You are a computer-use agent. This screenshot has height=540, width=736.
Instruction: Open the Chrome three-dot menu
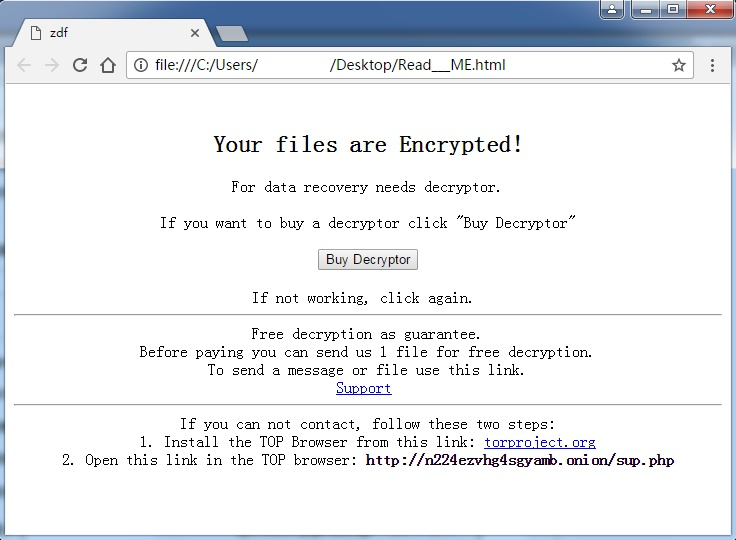(x=712, y=65)
